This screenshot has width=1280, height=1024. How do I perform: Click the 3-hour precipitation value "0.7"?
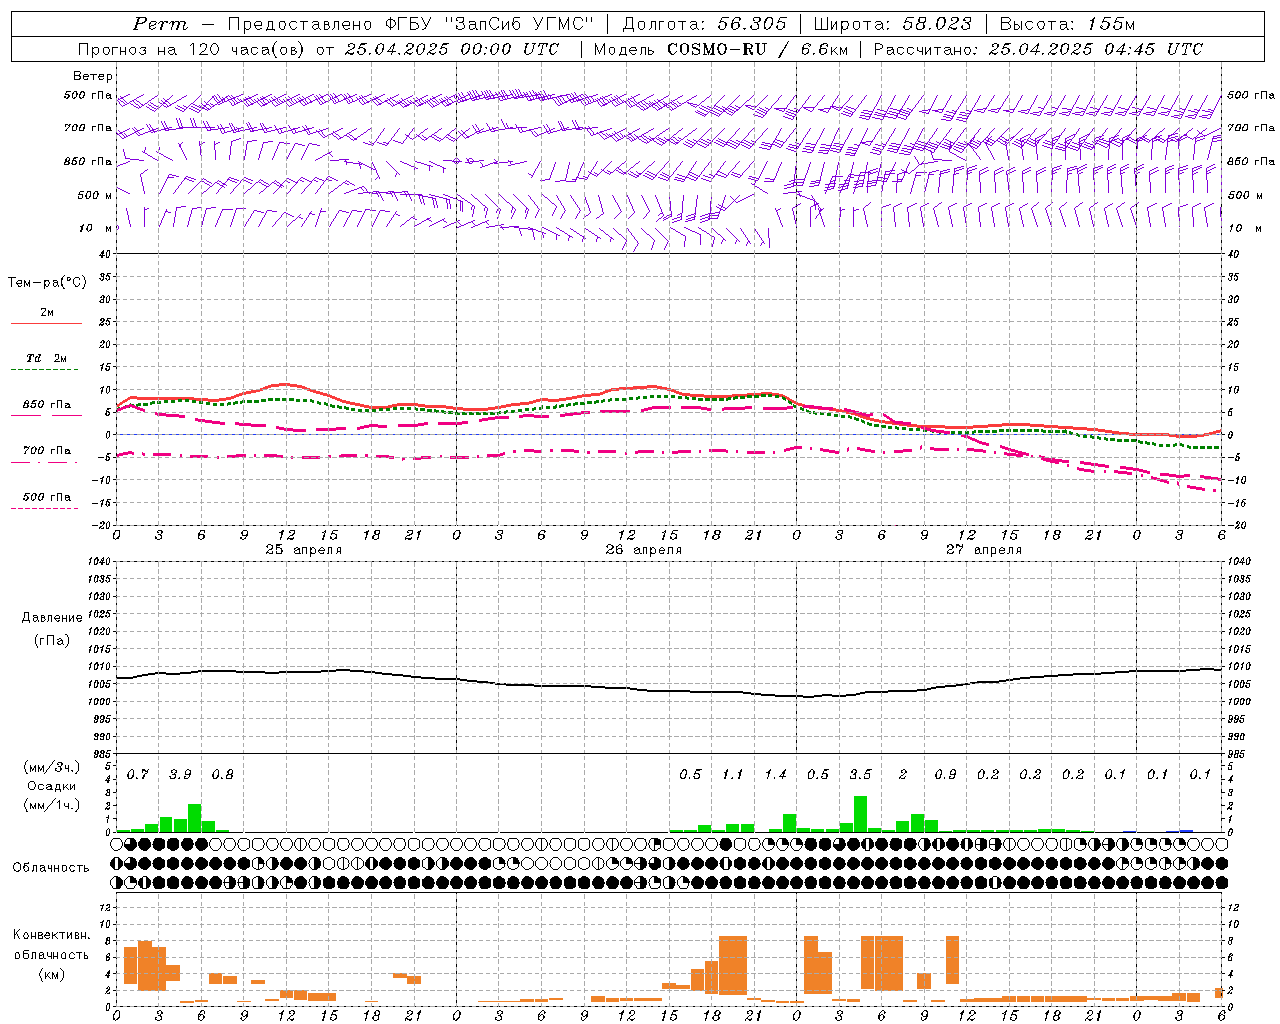click(138, 775)
